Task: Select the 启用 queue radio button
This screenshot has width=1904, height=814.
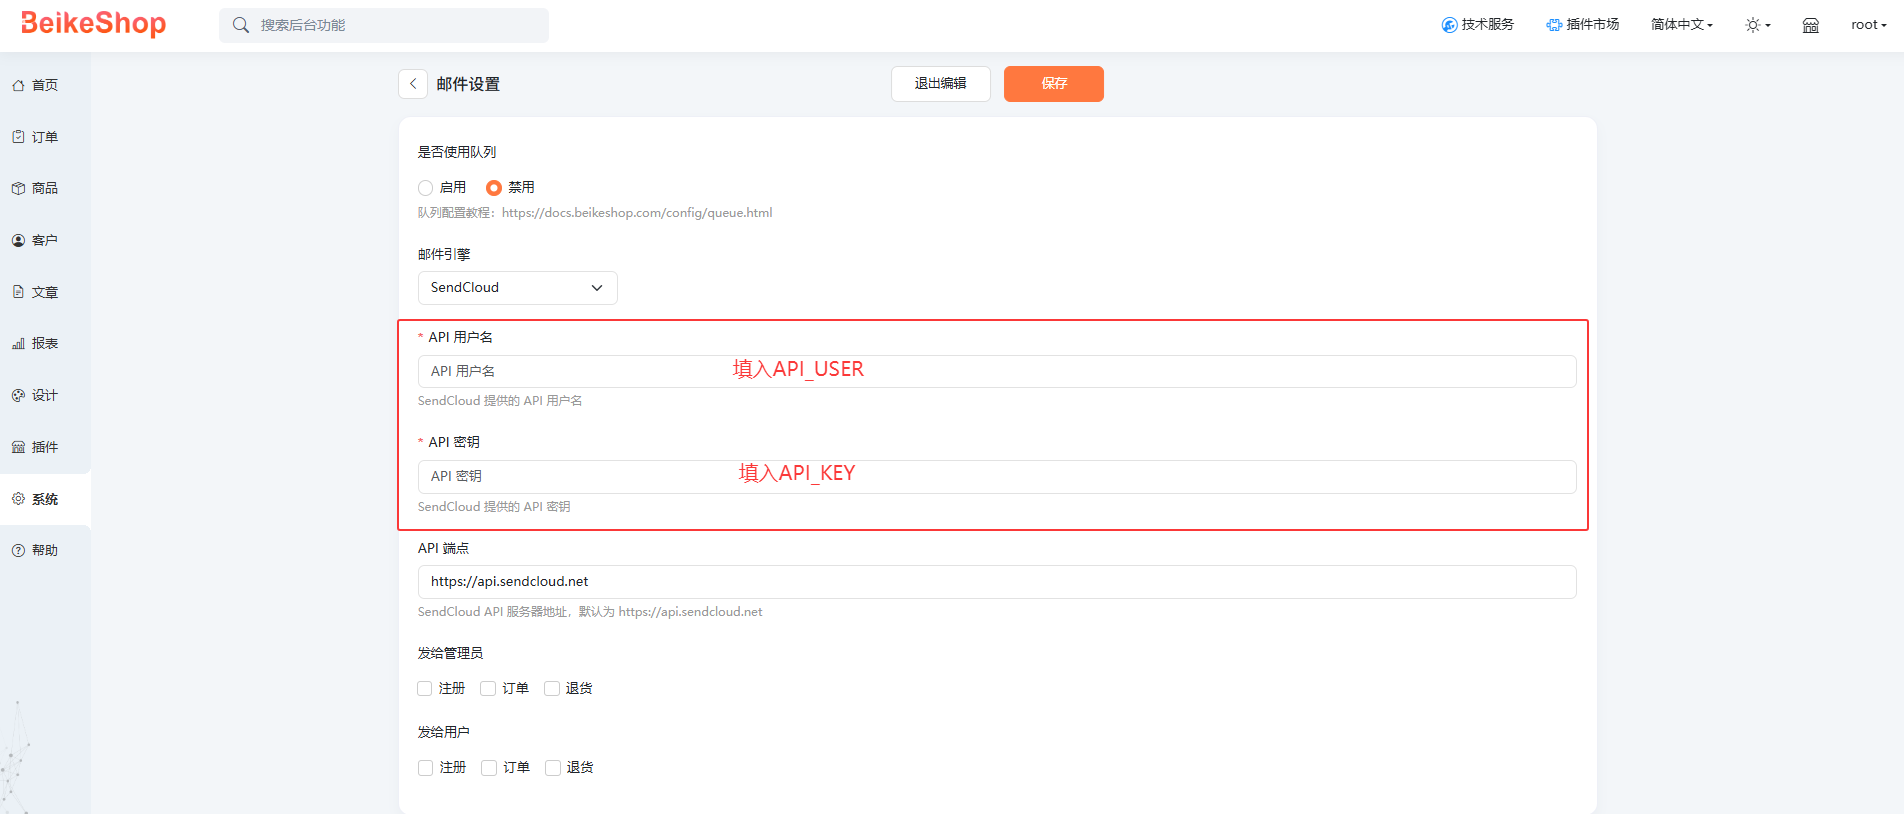Action: click(426, 188)
